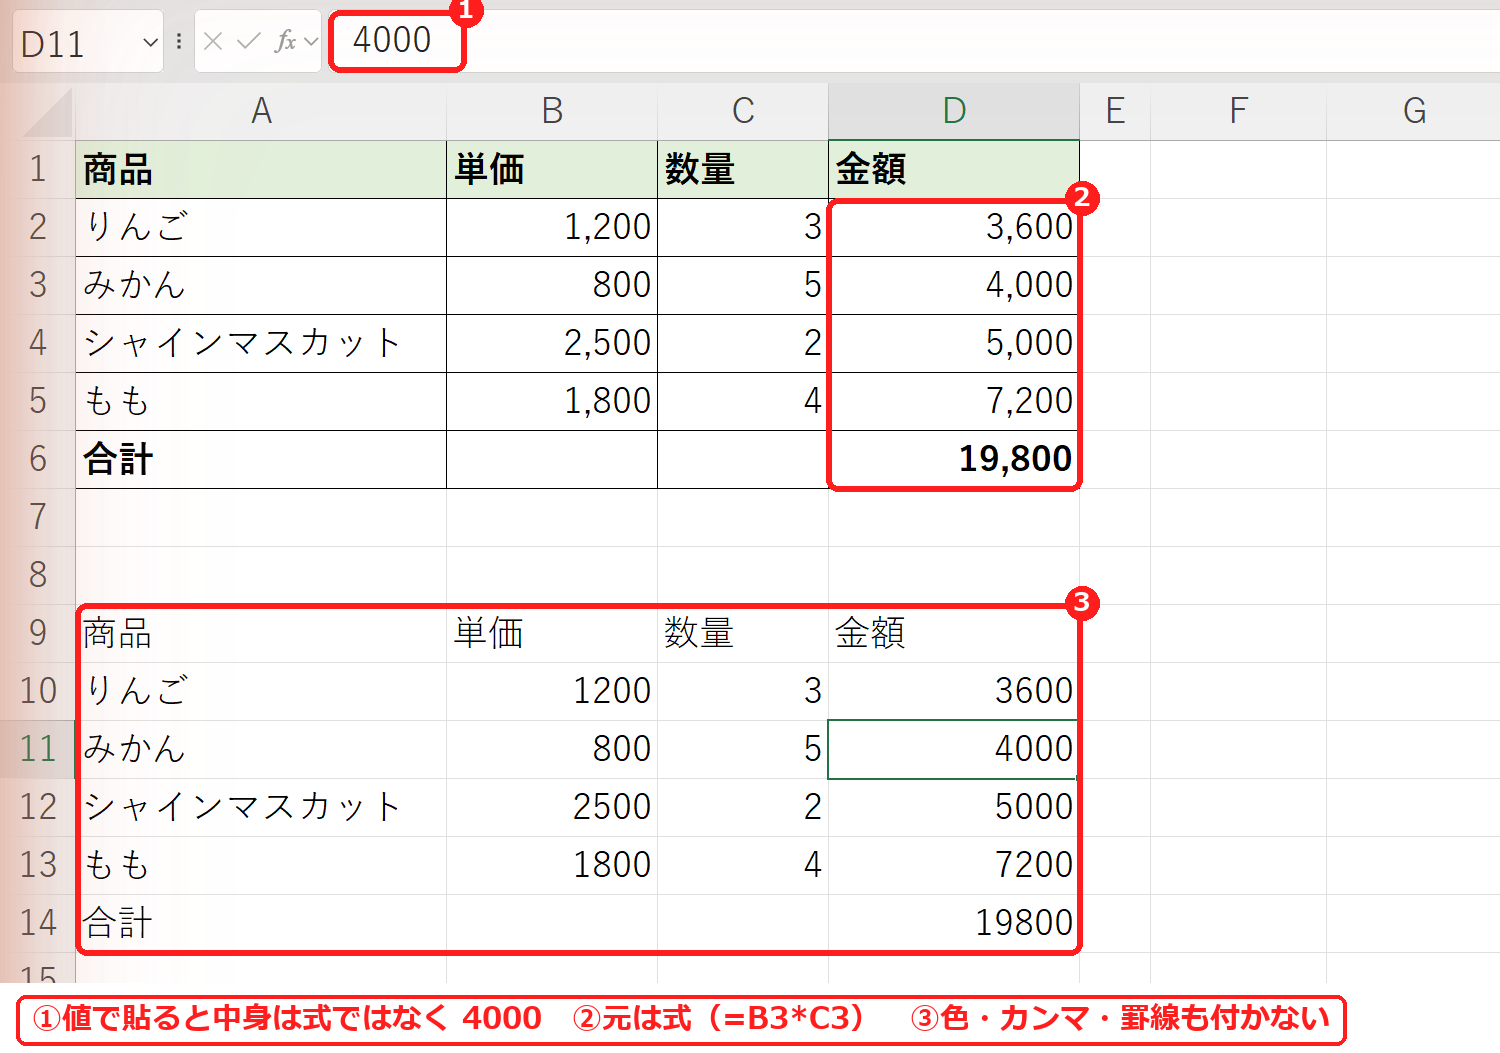
Task: Click cell A12 シャインマスカット in pasted table
Action: point(261,807)
